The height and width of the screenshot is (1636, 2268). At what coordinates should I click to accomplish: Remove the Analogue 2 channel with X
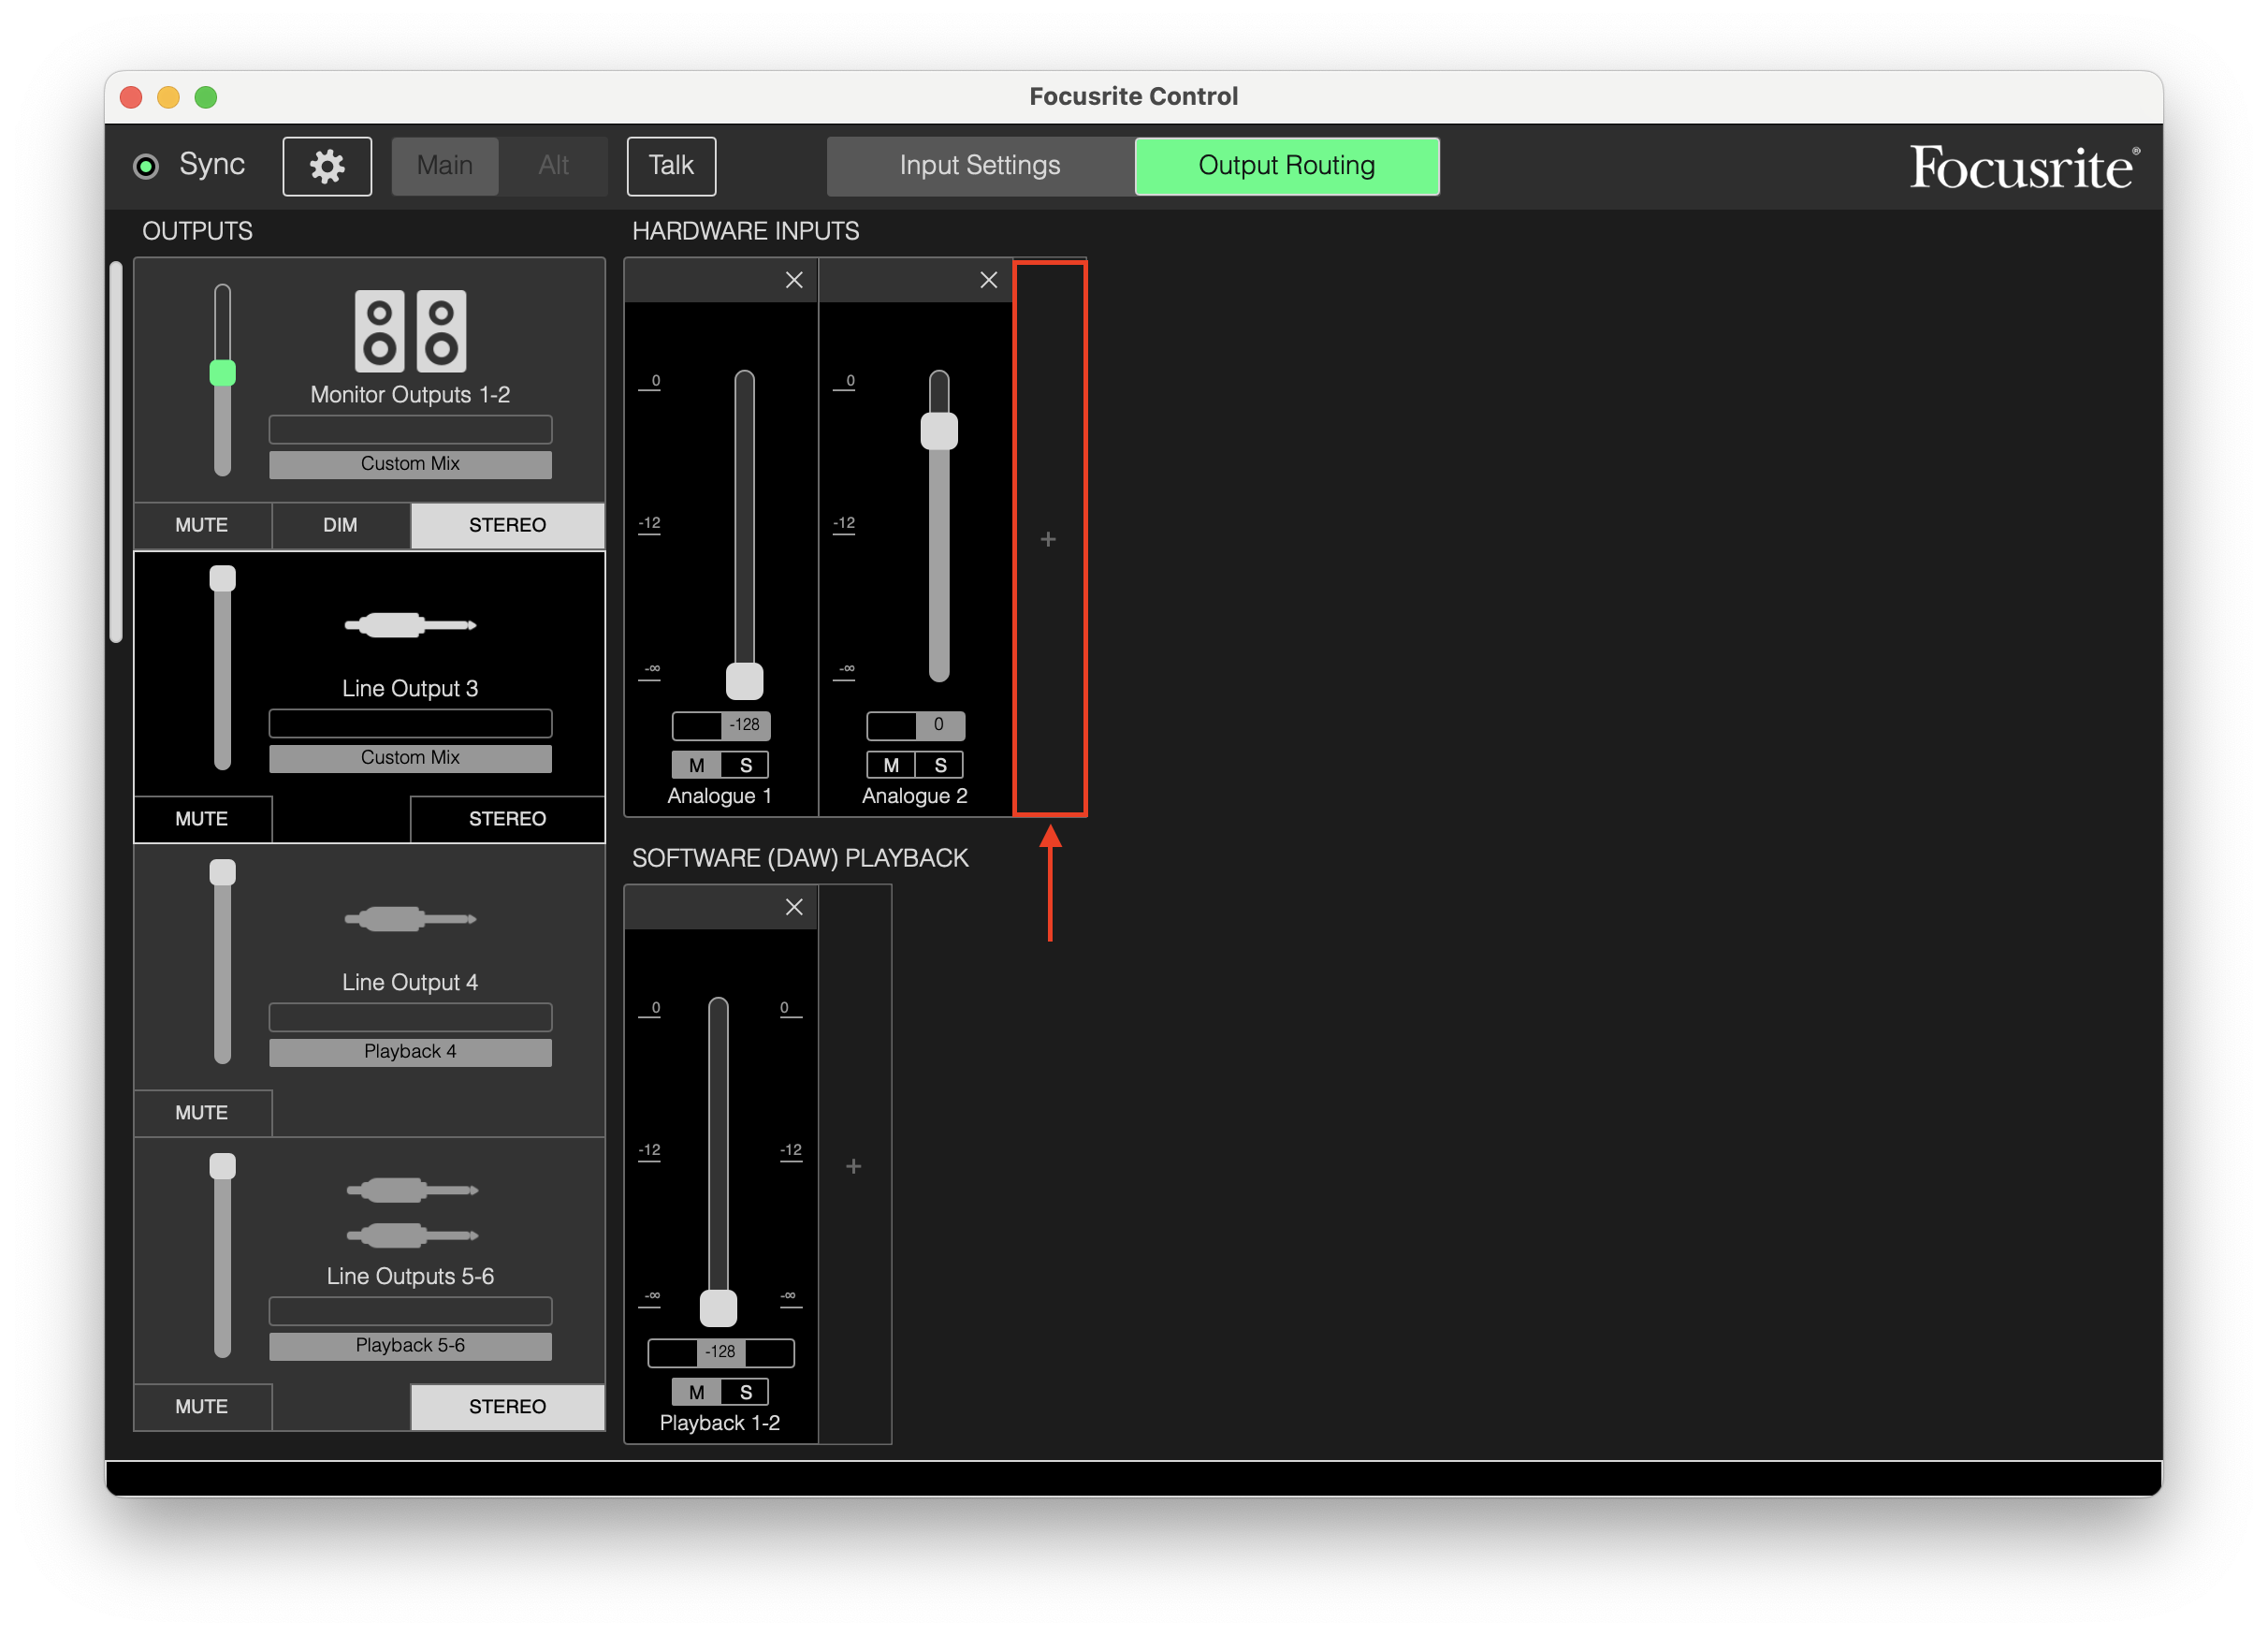pos(988,280)
